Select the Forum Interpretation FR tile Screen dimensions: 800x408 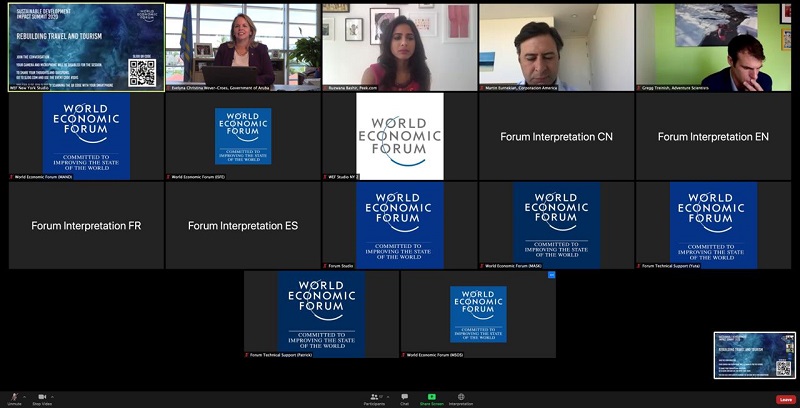coord(86,225)
